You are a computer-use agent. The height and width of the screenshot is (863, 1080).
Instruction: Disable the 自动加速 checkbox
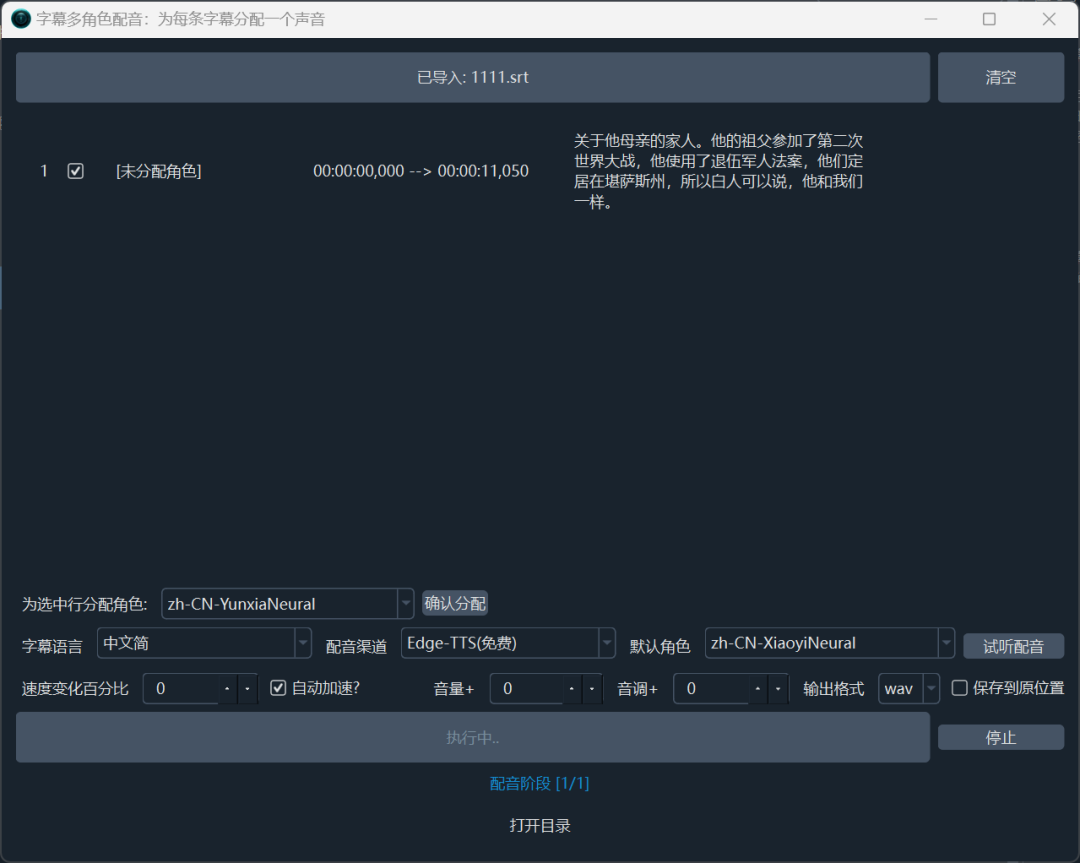(x=278, y=688)
